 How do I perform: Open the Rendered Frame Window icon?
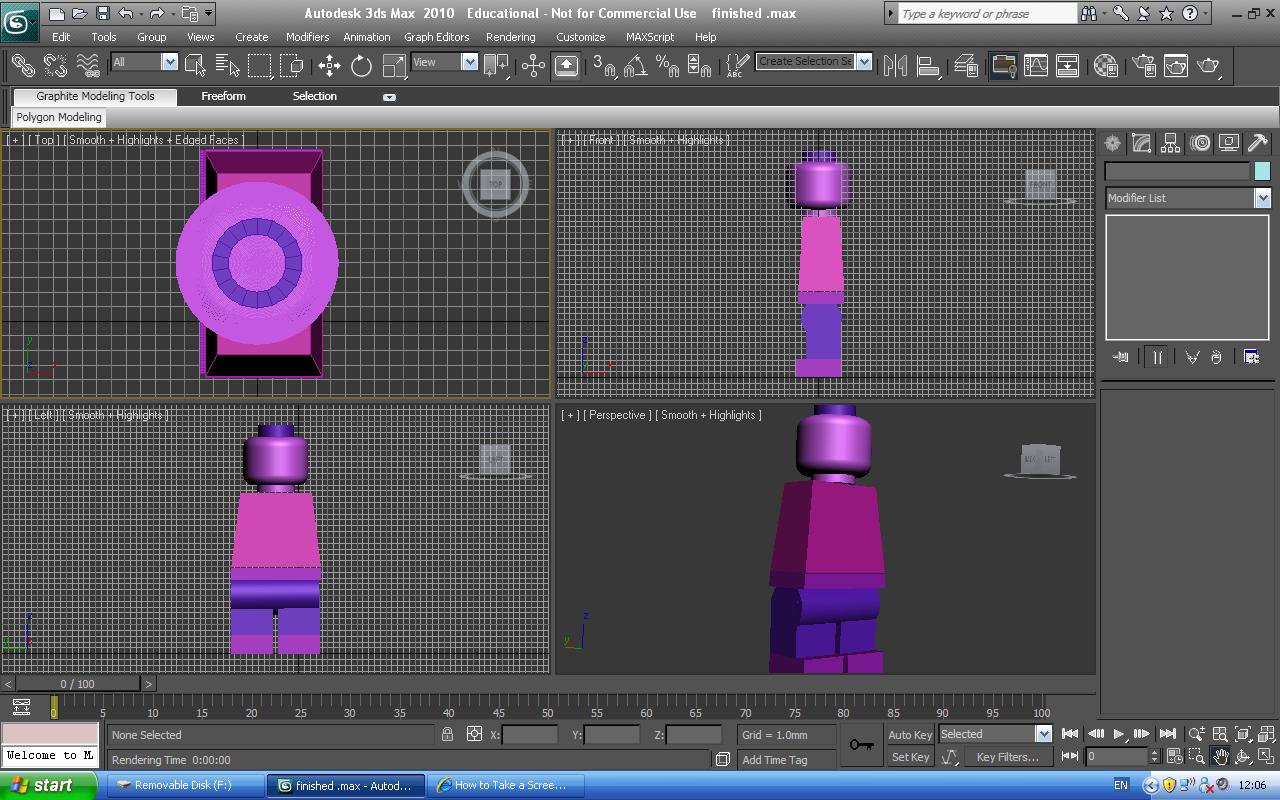pyautogui.click(x=1176, y=66)
